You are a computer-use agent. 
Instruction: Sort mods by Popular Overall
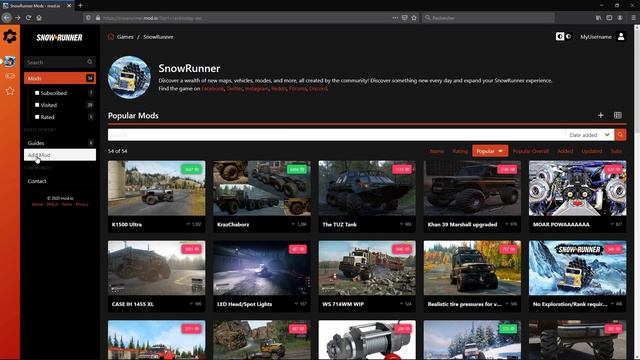pyautogui.click(x=531, y=151)
